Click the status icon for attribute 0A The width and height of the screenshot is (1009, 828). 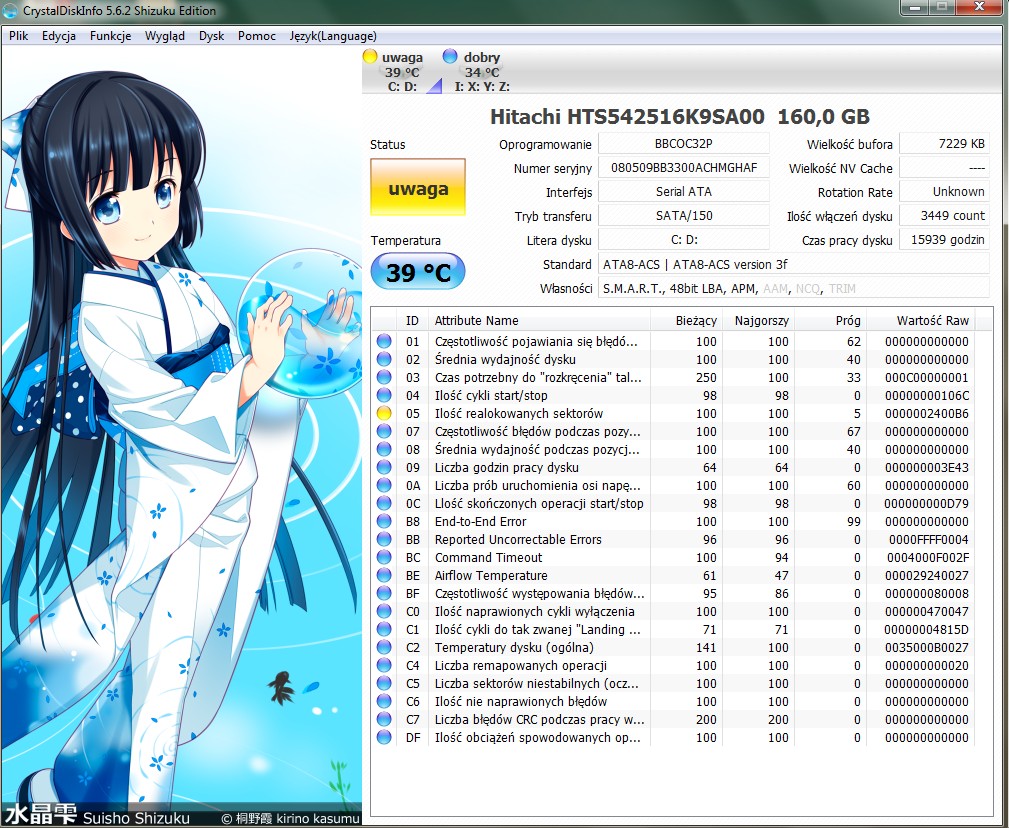click(x=384, y=486)
